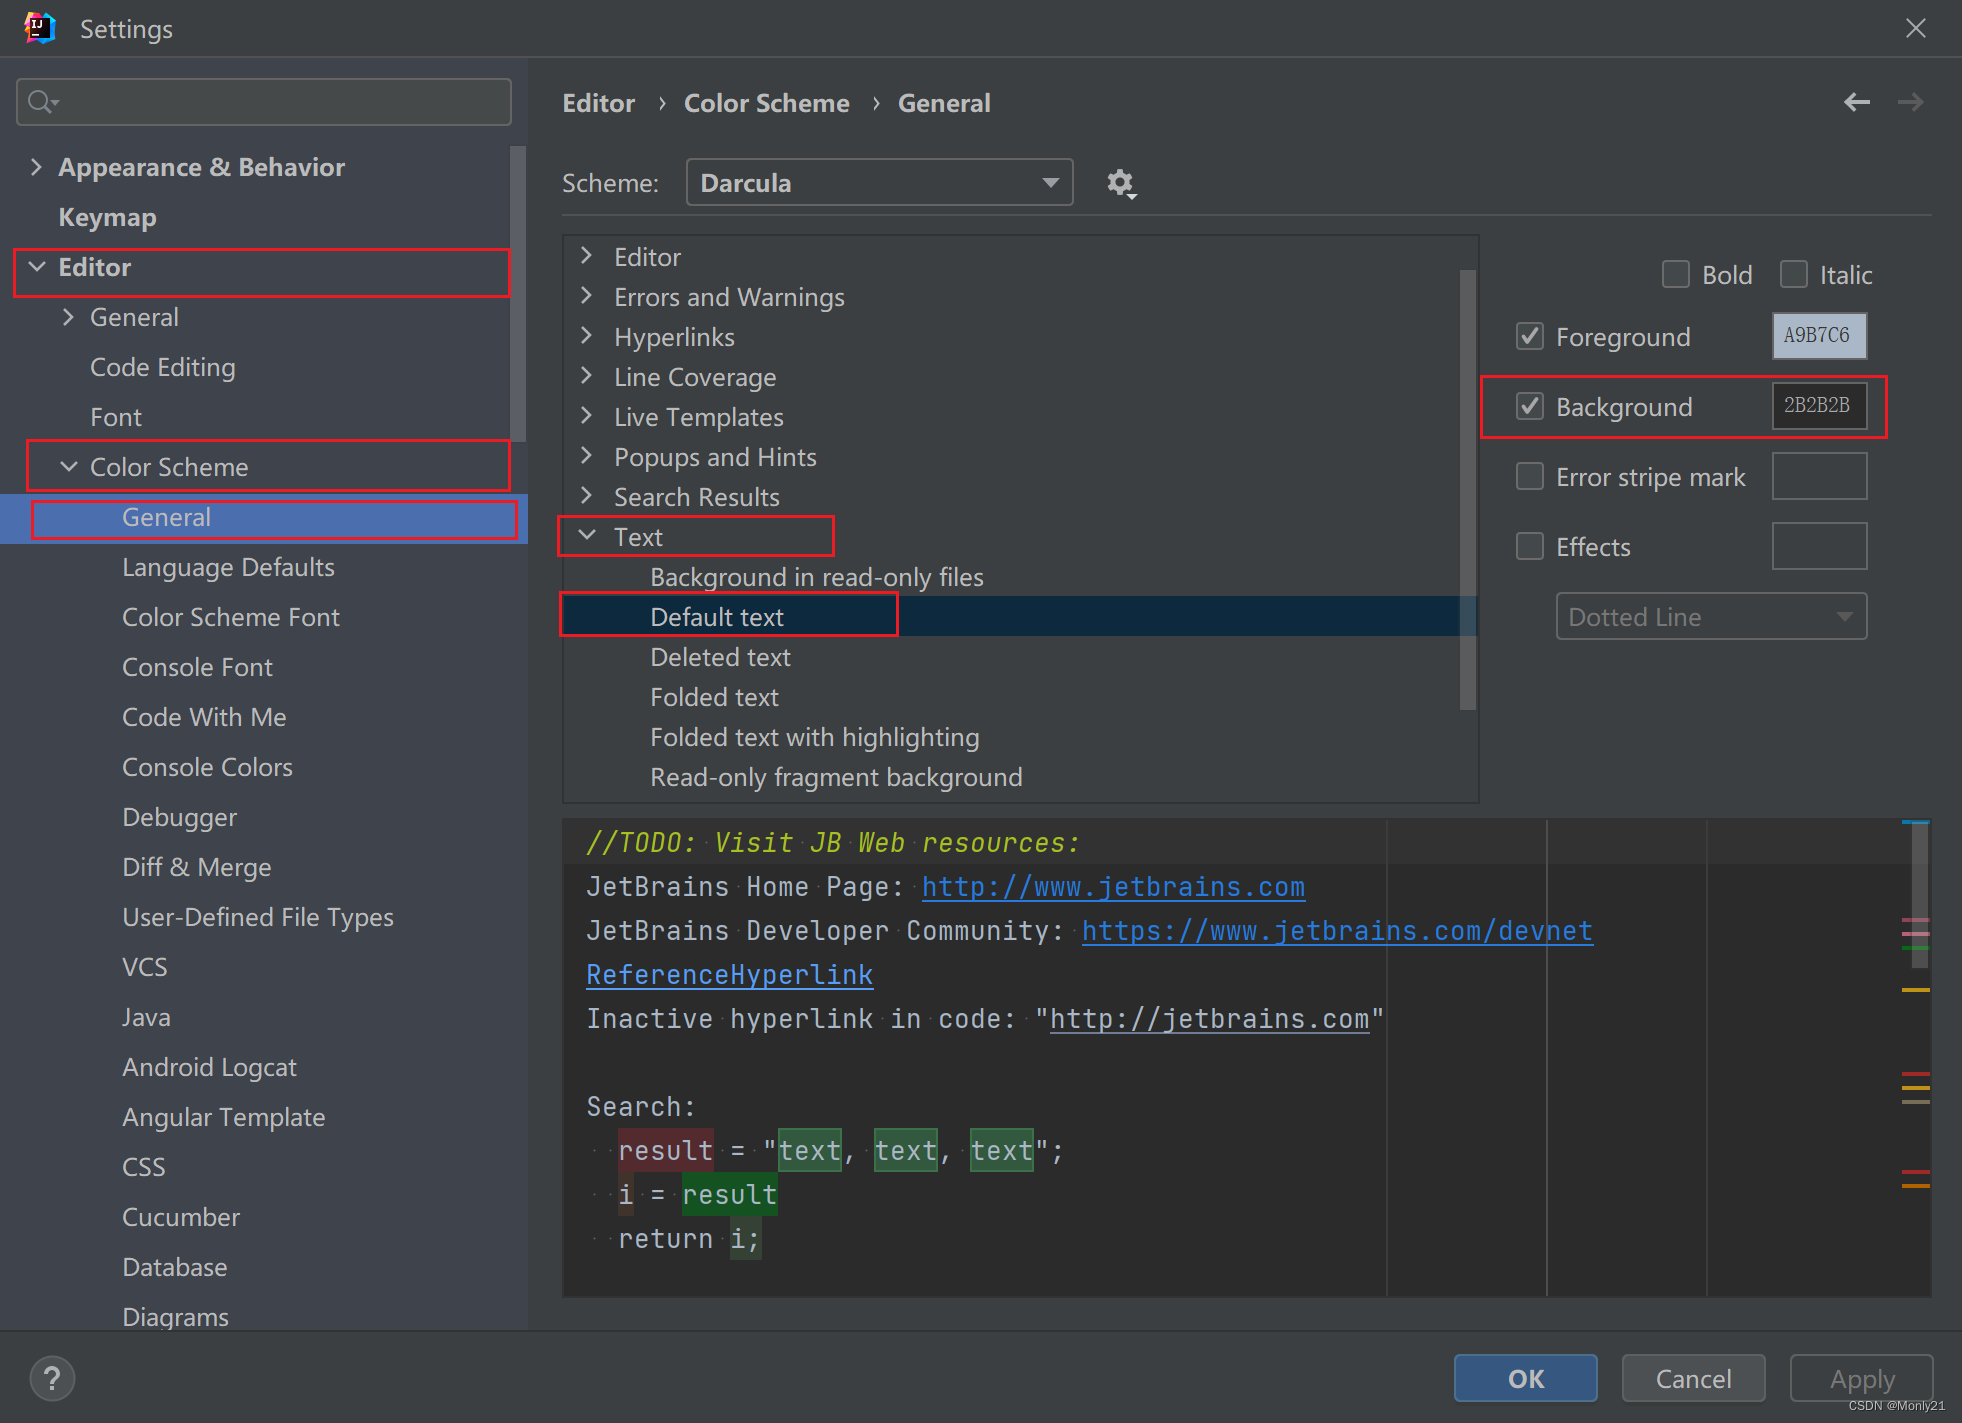Image resolution: width=1962 pixels, height=1423 pixels.
Task: Click the scheme settings gear icon
Action: [1121, 183]
